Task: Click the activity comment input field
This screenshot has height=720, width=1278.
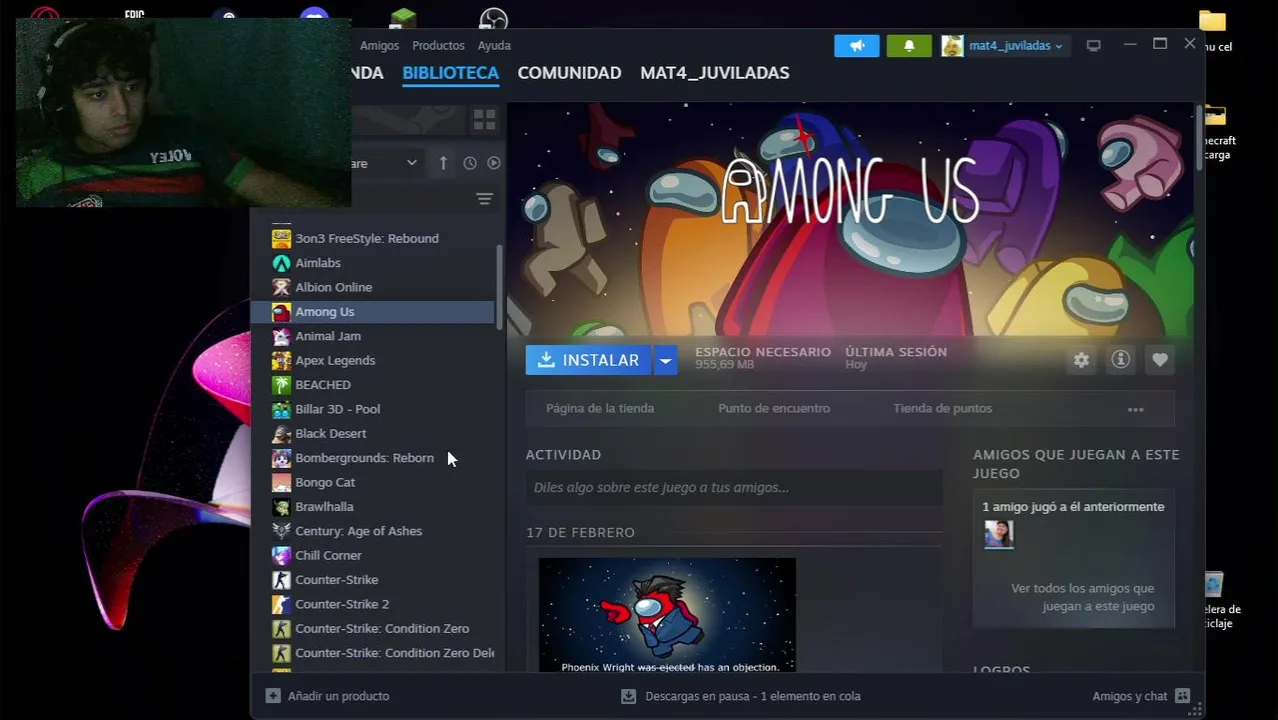Action: tap(733, 488)
